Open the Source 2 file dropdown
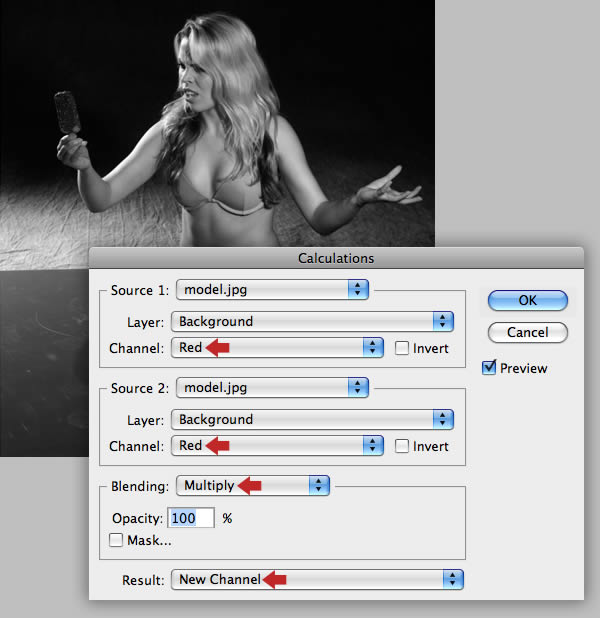Image resolution: width=600 pixels, height=618 pixels. 272,387
